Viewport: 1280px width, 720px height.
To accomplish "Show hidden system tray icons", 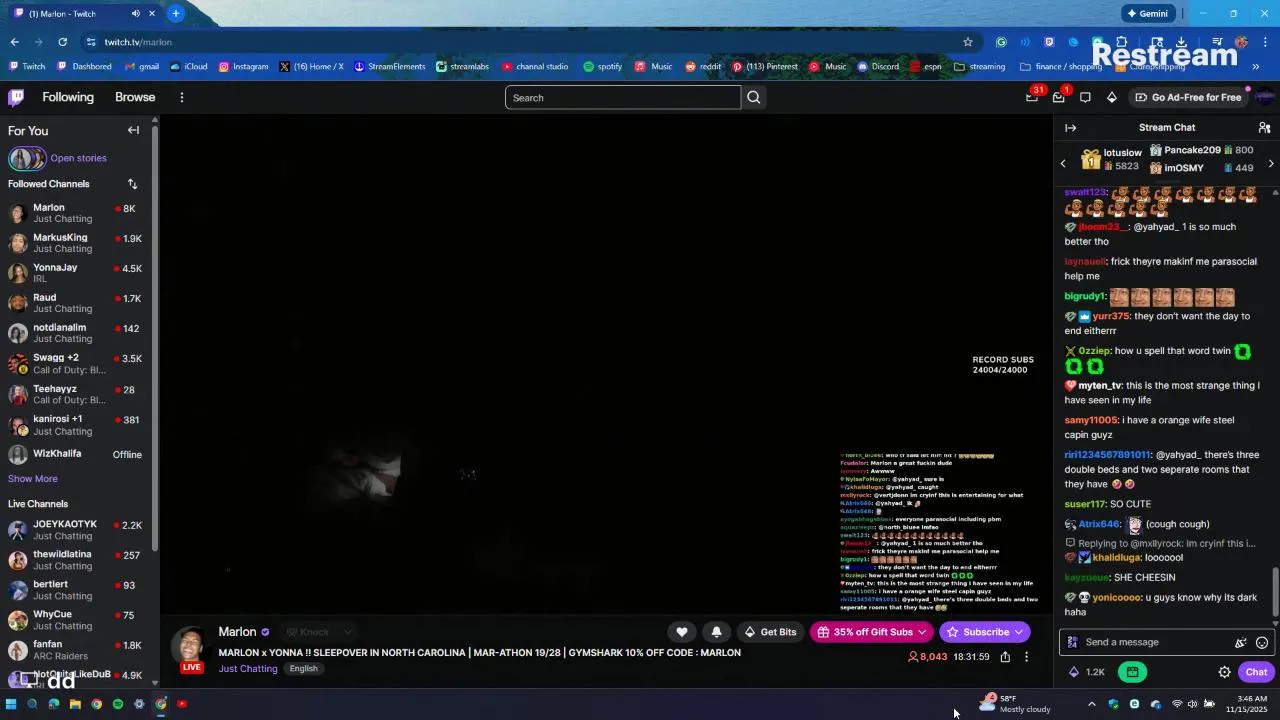I will (1091, 704).
